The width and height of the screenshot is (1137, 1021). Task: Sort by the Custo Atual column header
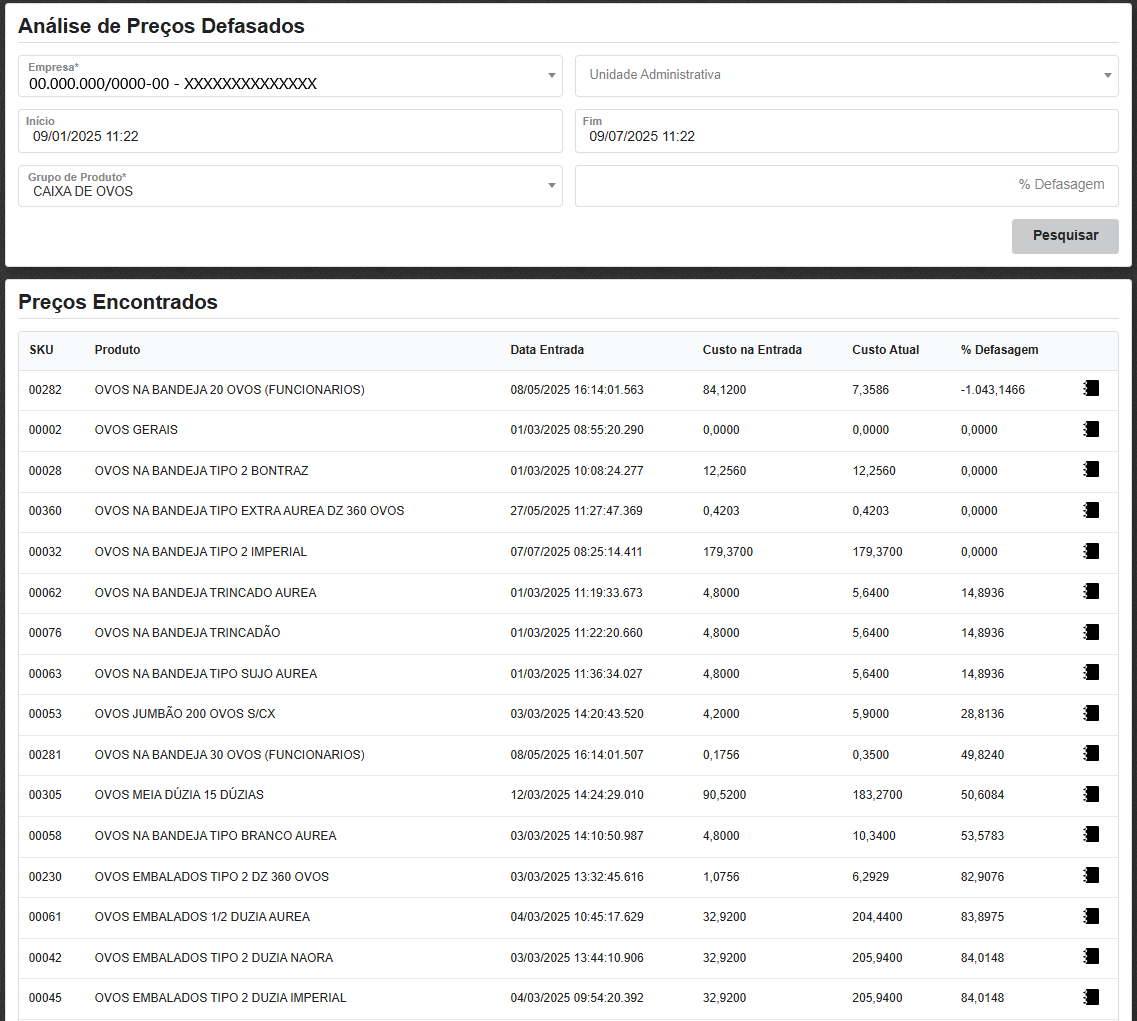[x=885, y=350]
